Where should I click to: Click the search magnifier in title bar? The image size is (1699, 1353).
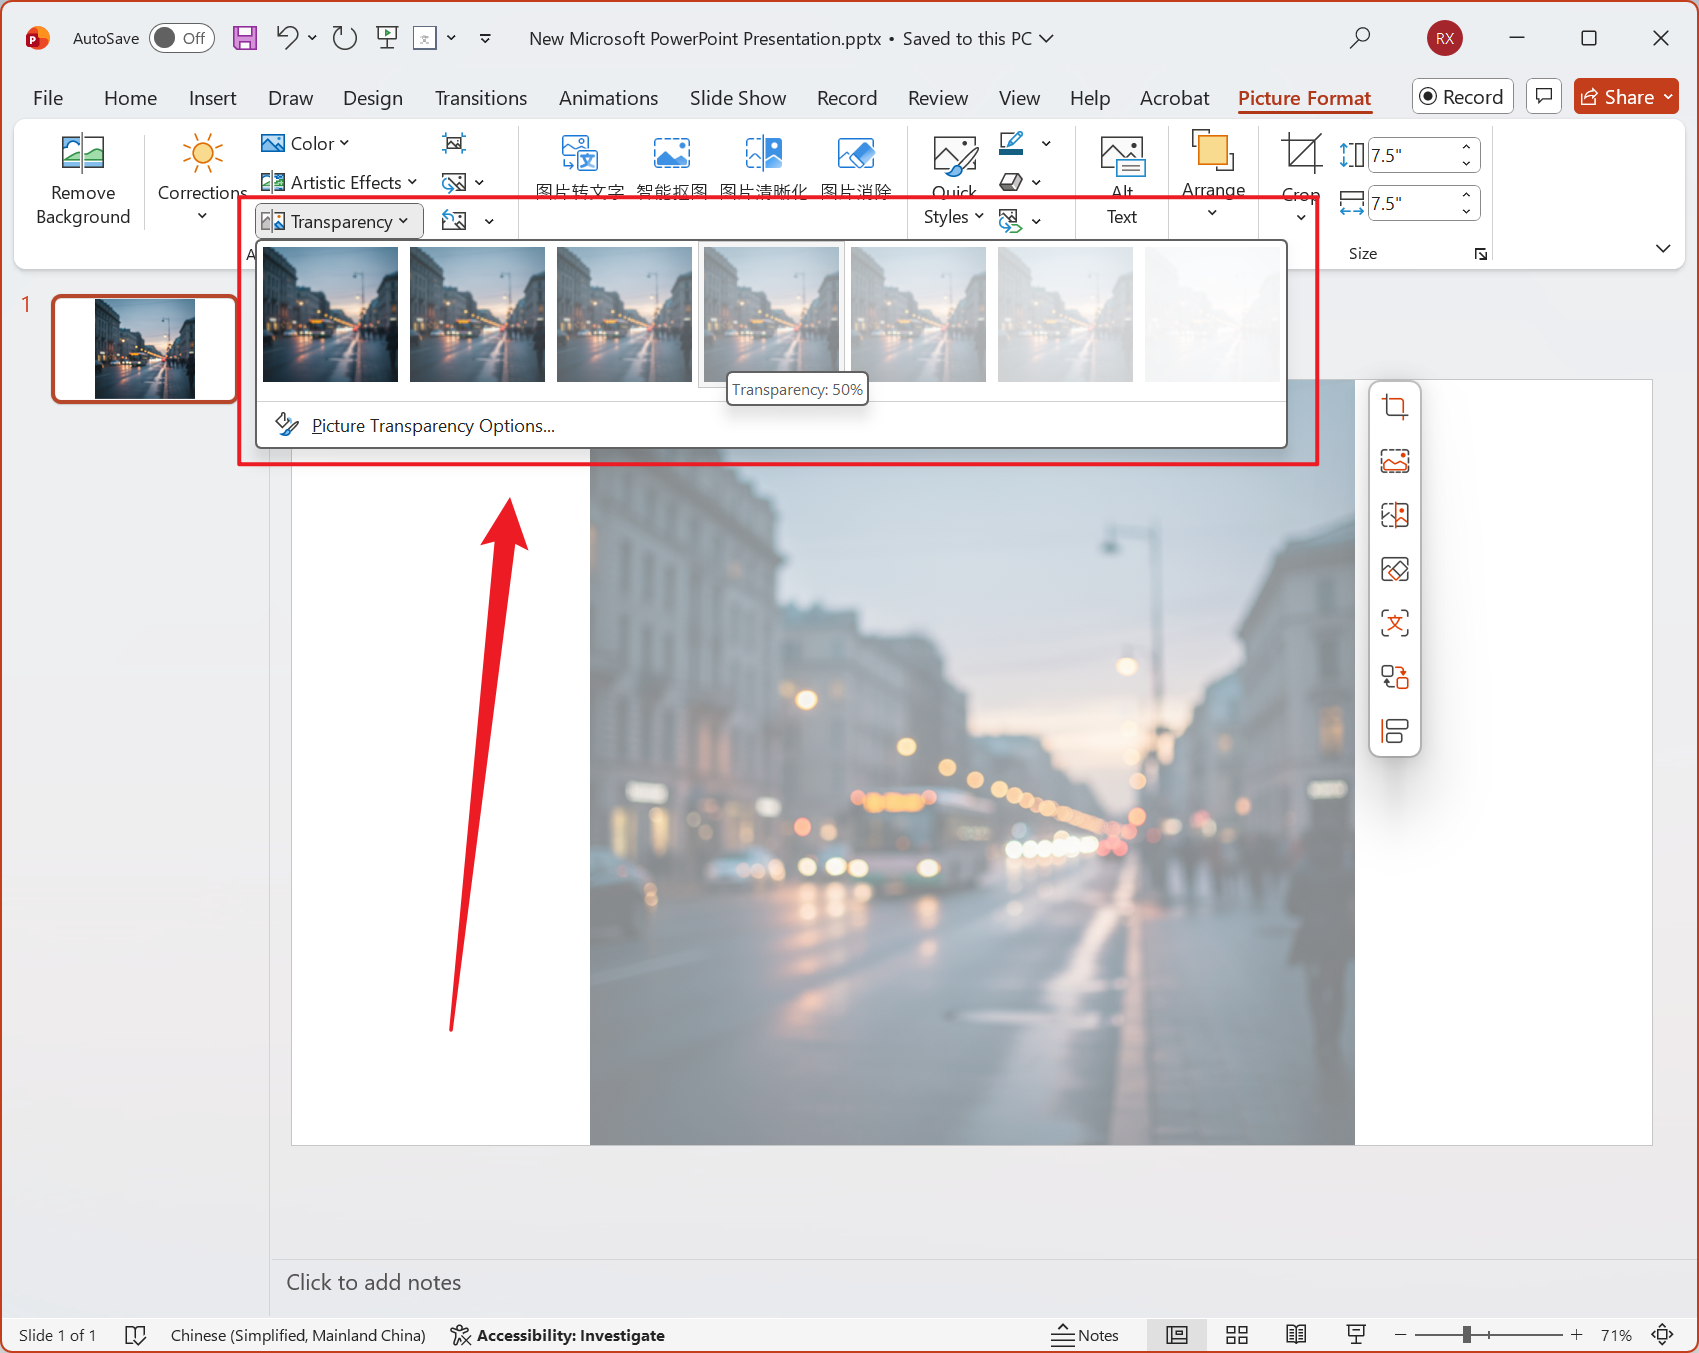pyautogui.click(x=1360, y=38)
